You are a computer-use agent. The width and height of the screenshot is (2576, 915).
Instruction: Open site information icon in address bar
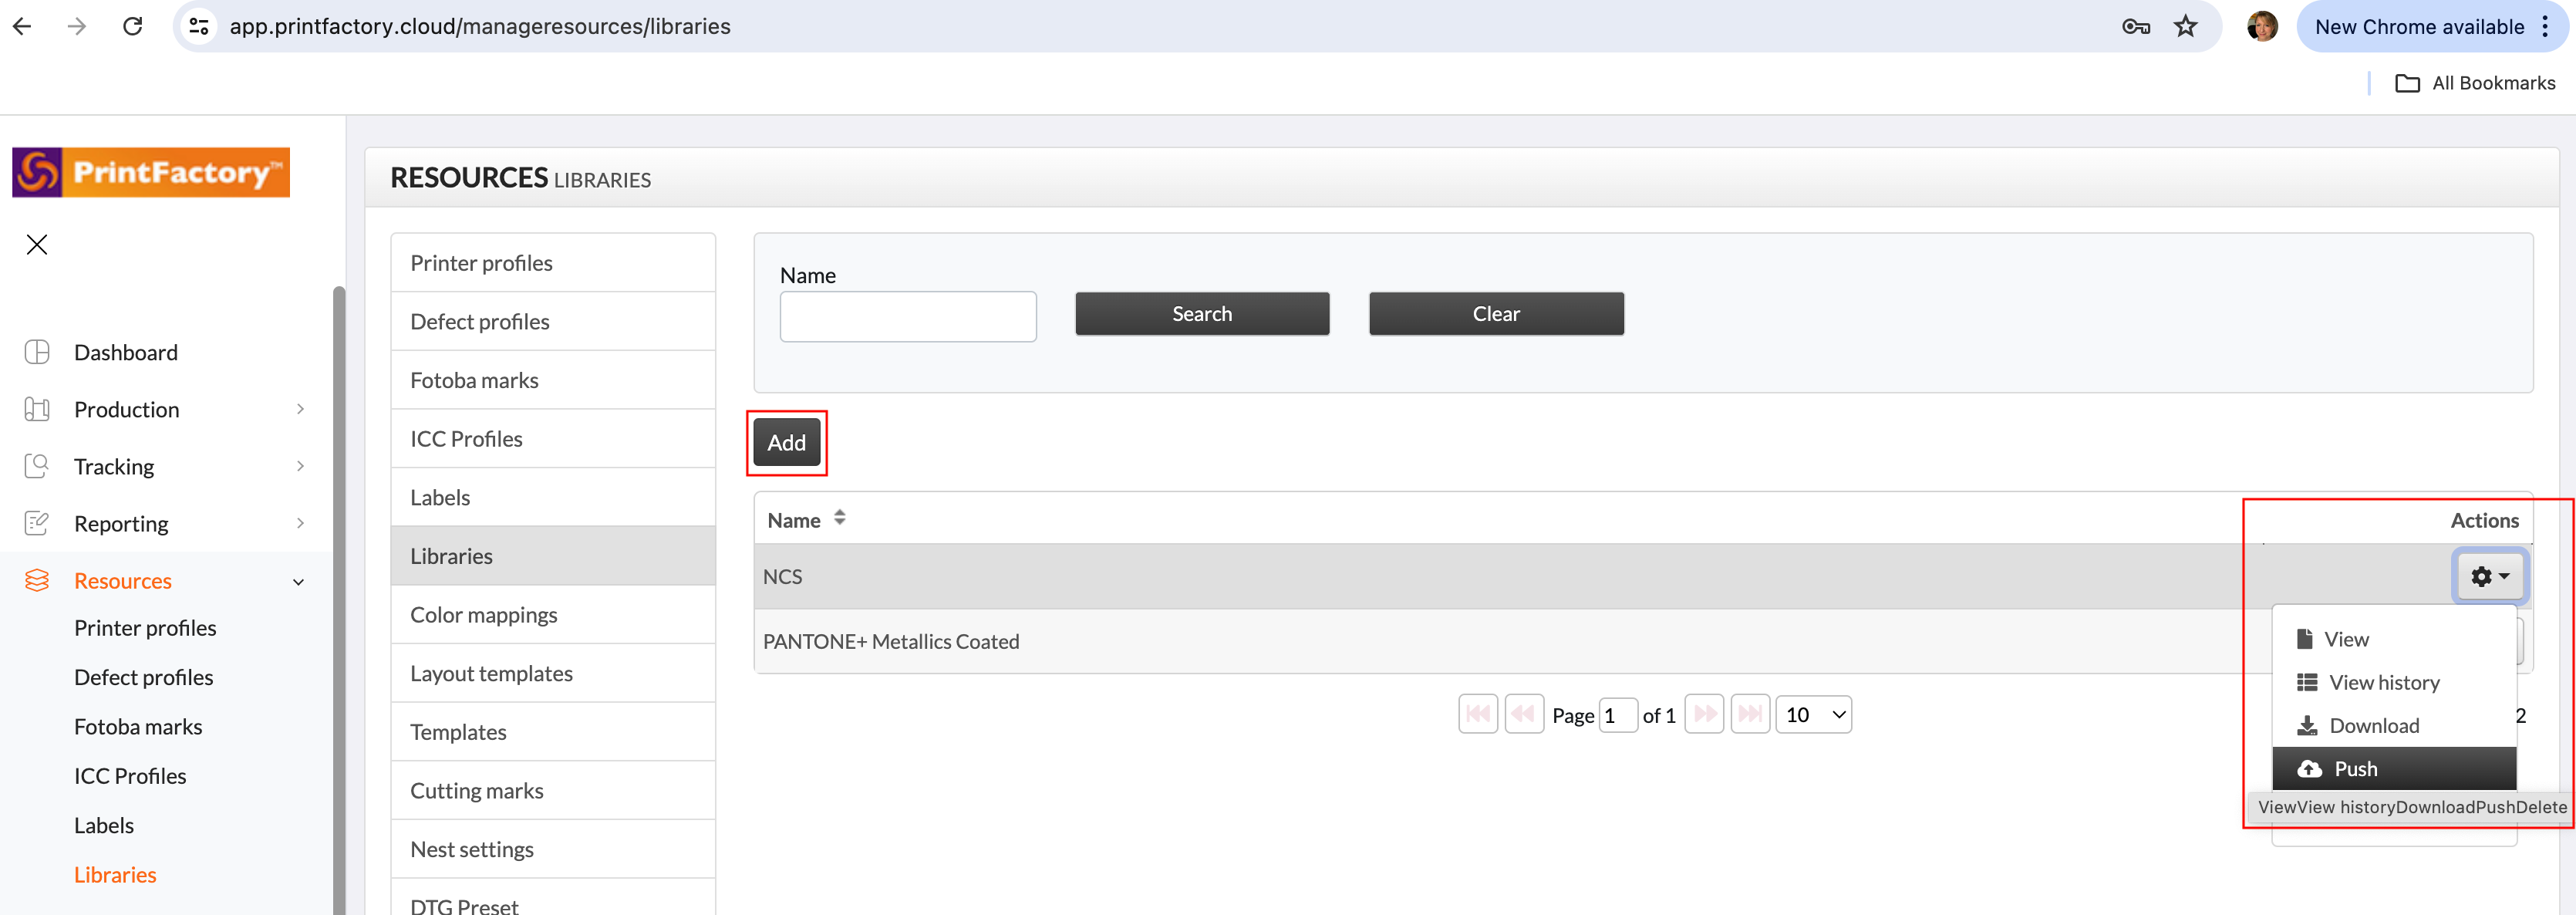[199, 26]
